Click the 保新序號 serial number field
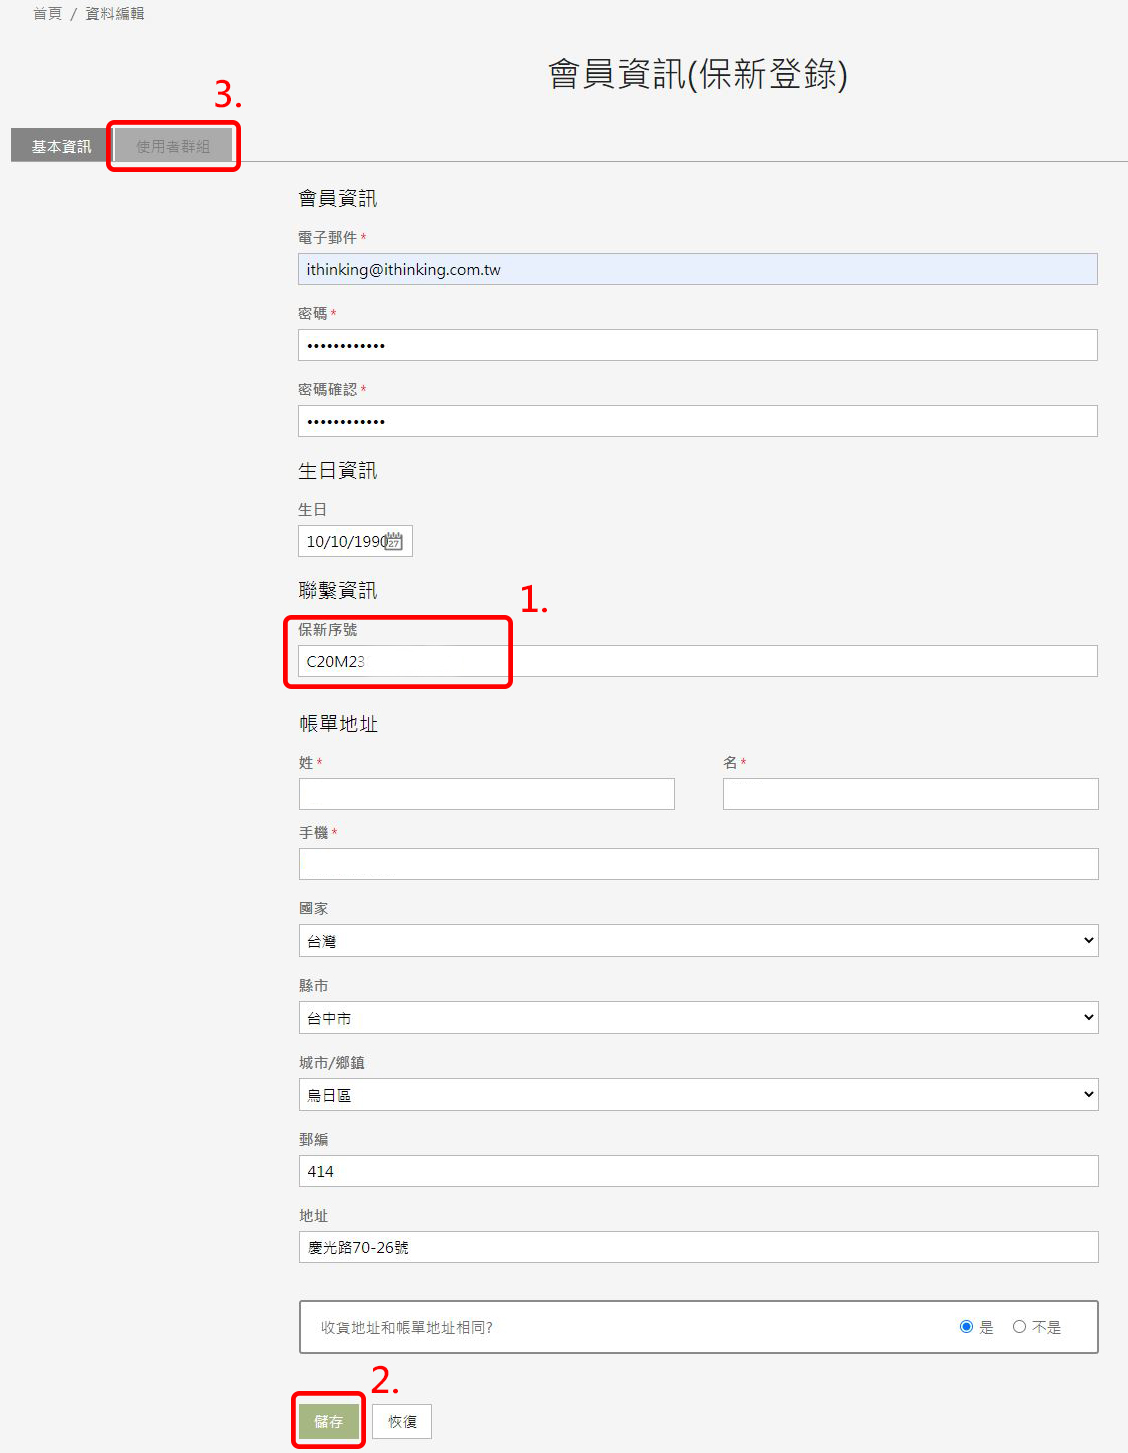The height and width of the screenshot is (1453, 1128). [697, 661]
